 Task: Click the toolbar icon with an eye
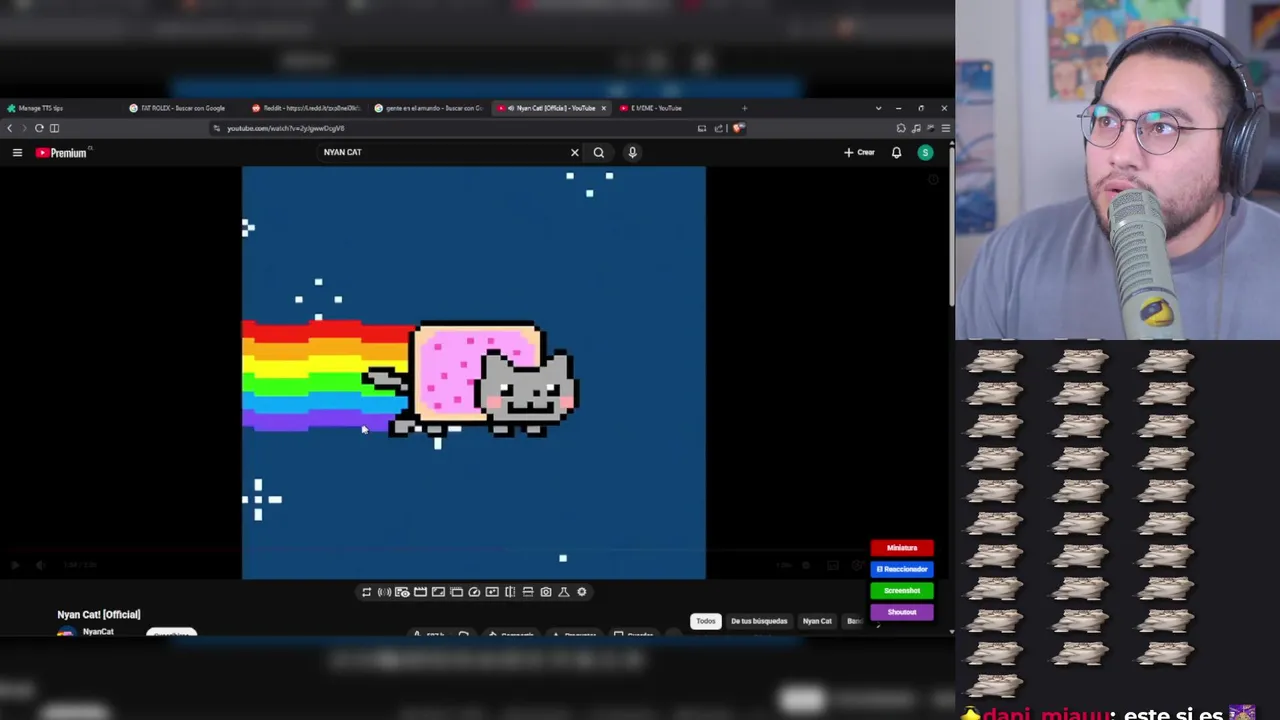point(402,592)
